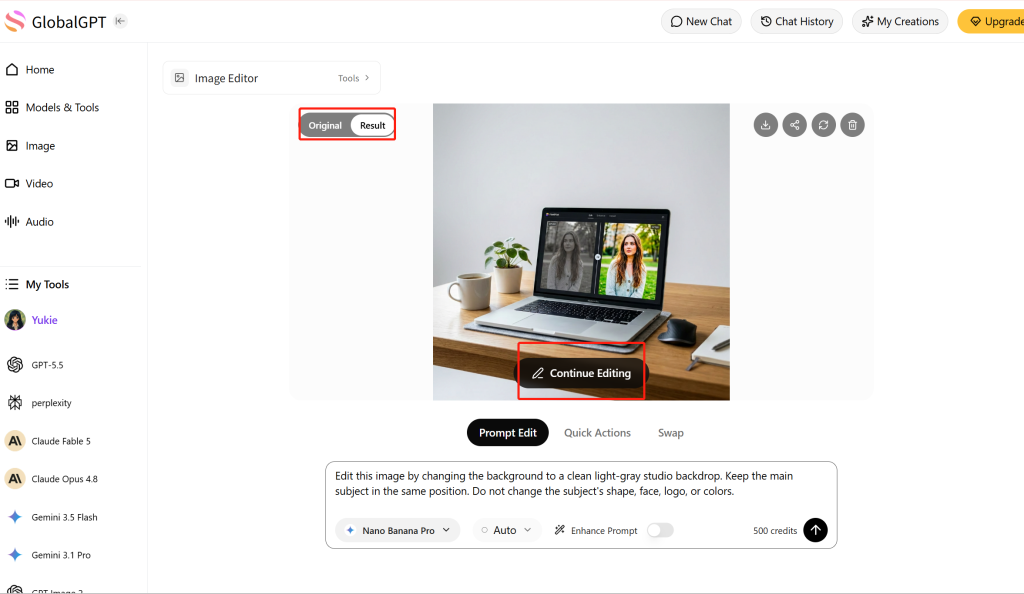Click into the prompt text field

(x=581, y=484)
